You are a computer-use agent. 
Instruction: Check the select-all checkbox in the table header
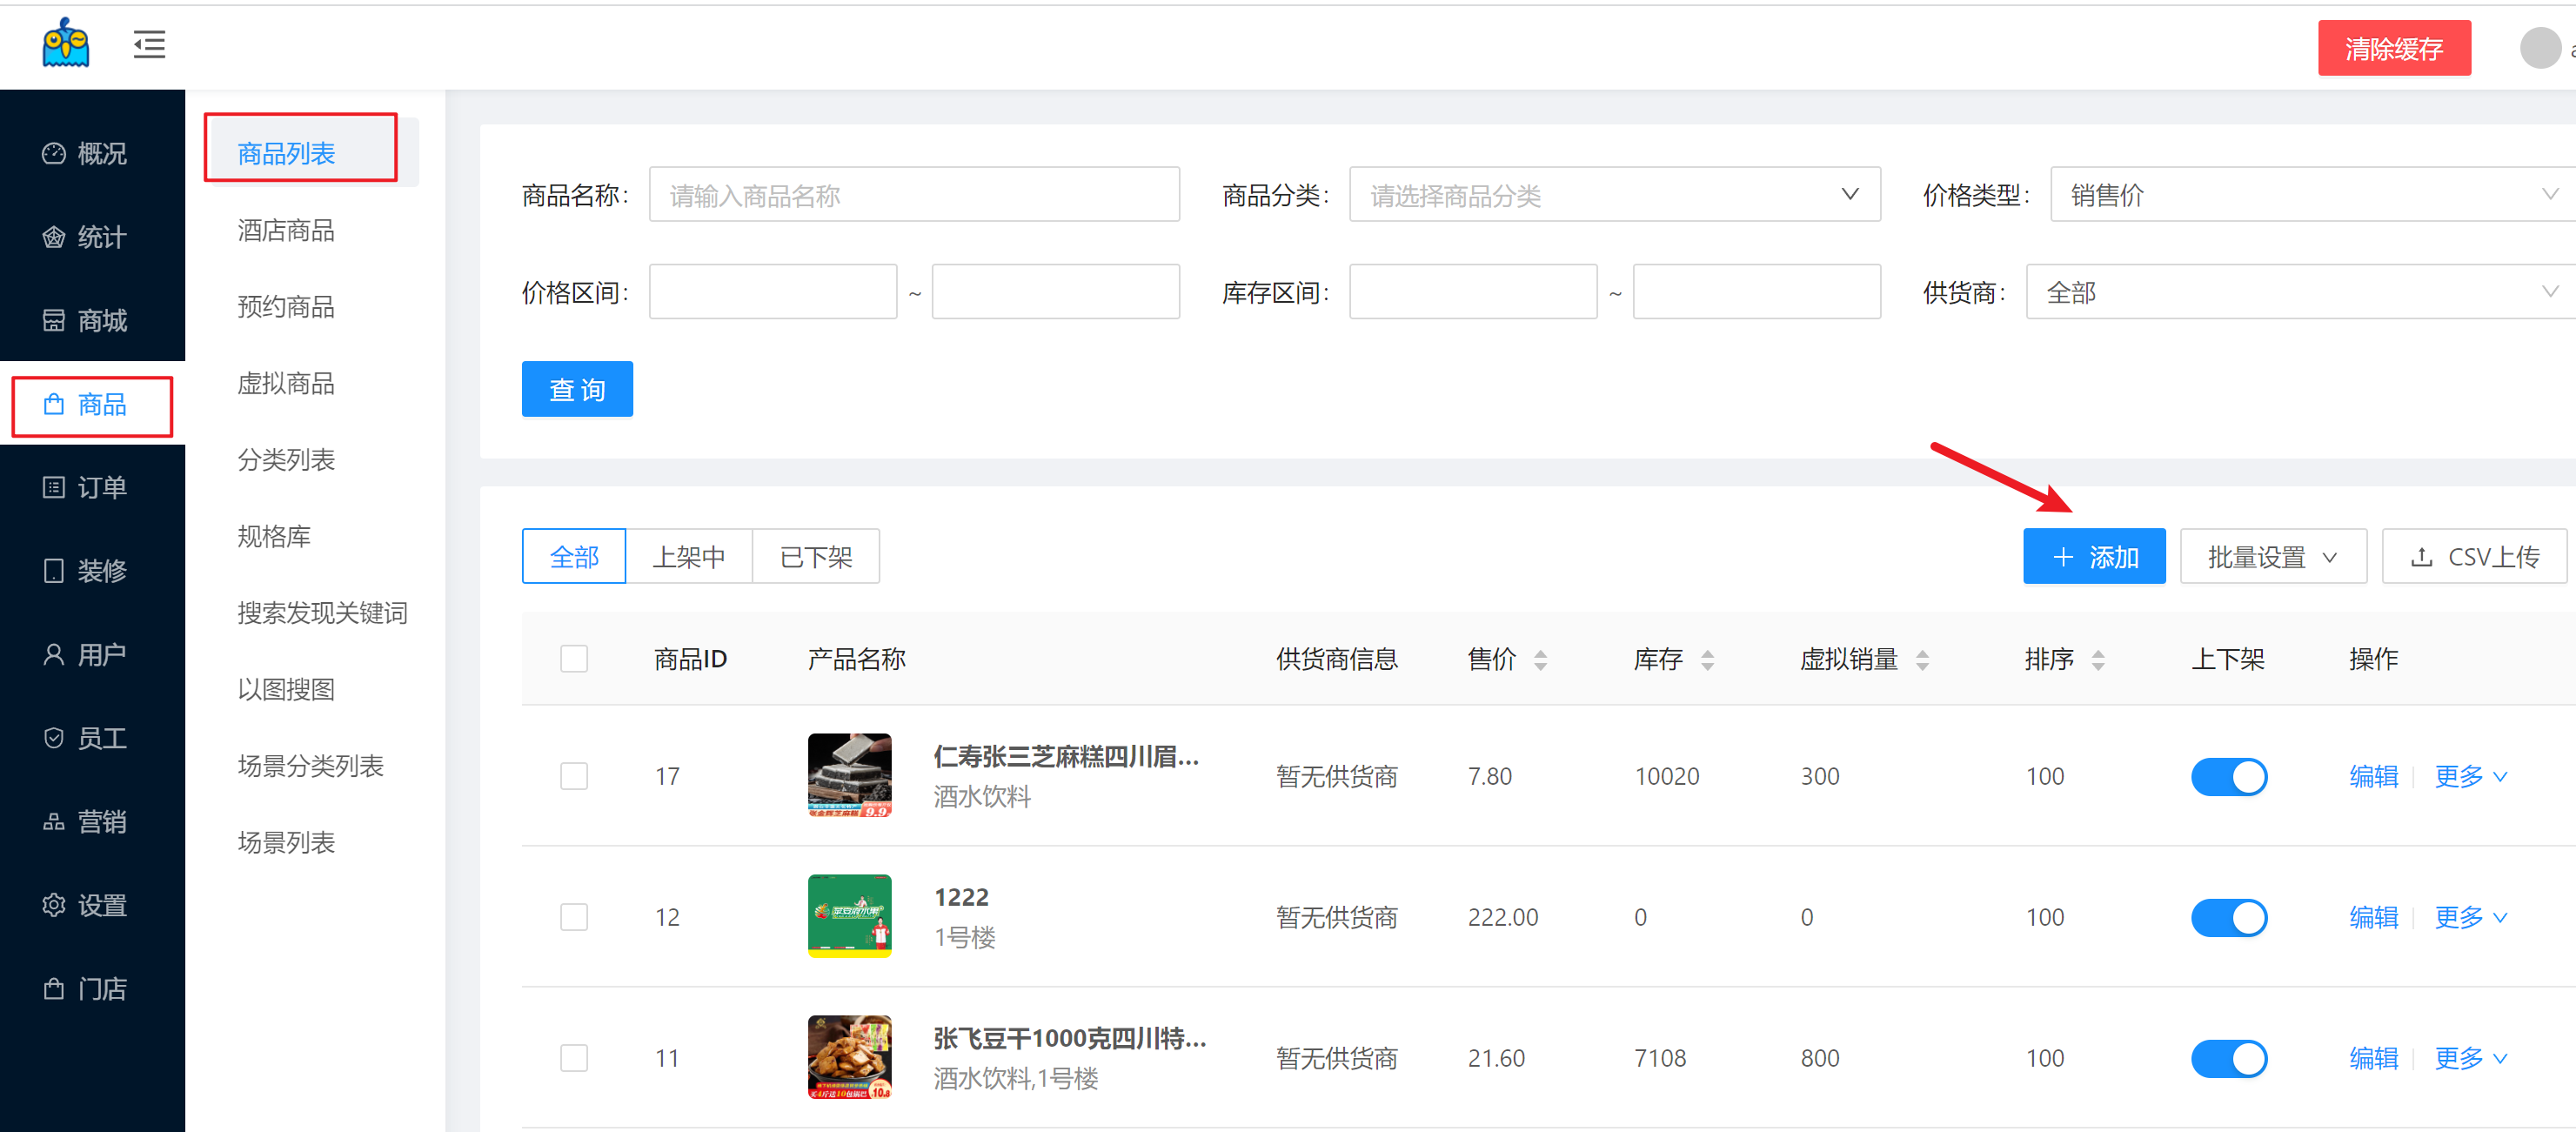point(574,659)
